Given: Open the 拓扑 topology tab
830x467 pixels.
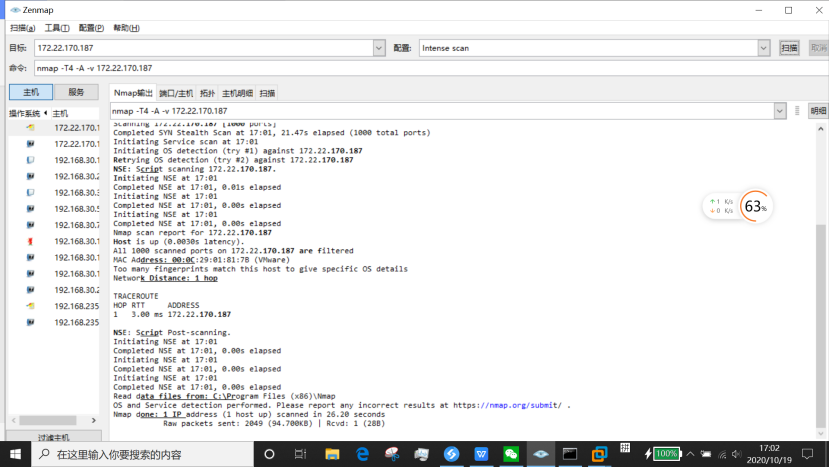Looking at the screenshot, I should click(207, 93).
